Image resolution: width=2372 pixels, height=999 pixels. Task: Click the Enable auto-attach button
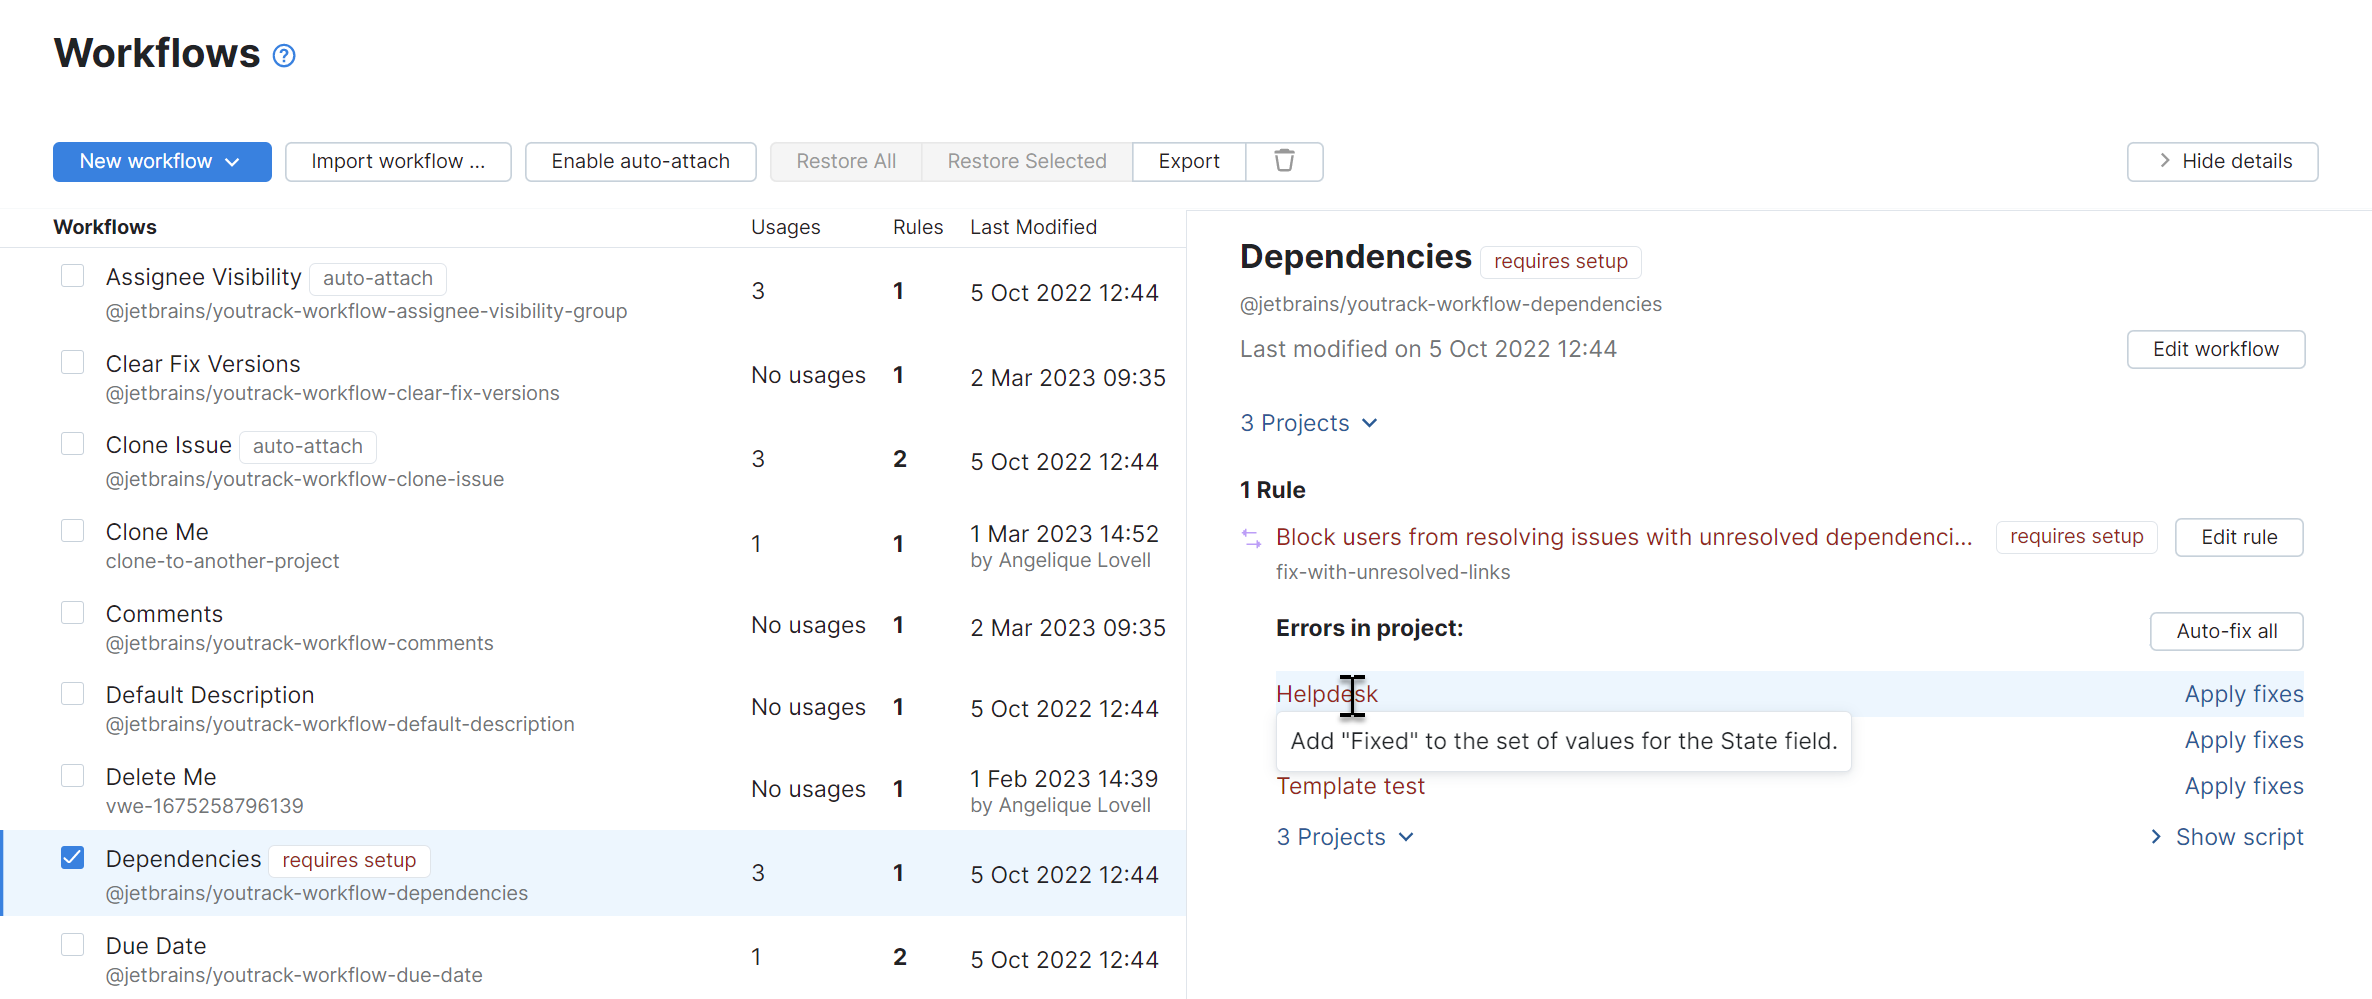pyautogui.click(x=640, y=161)
